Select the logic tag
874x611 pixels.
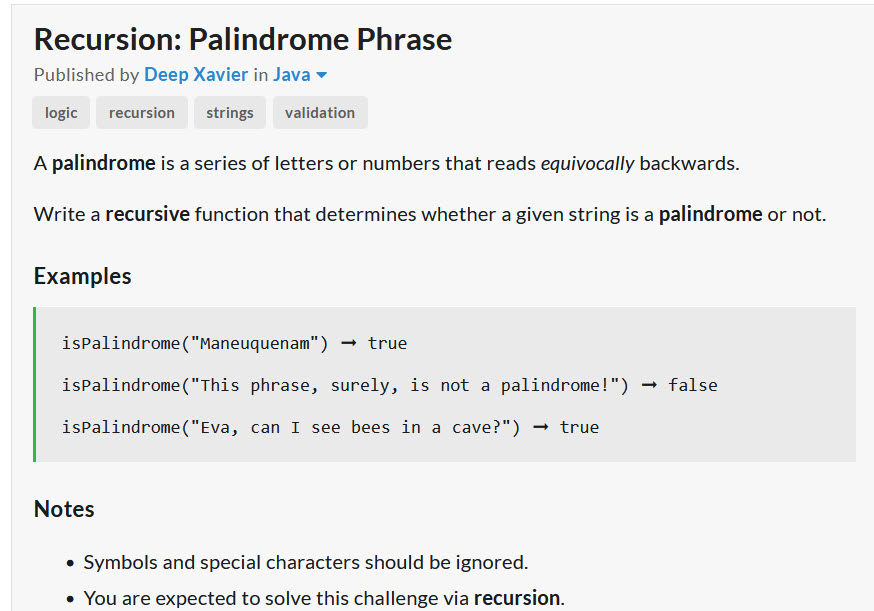(61, 113)
